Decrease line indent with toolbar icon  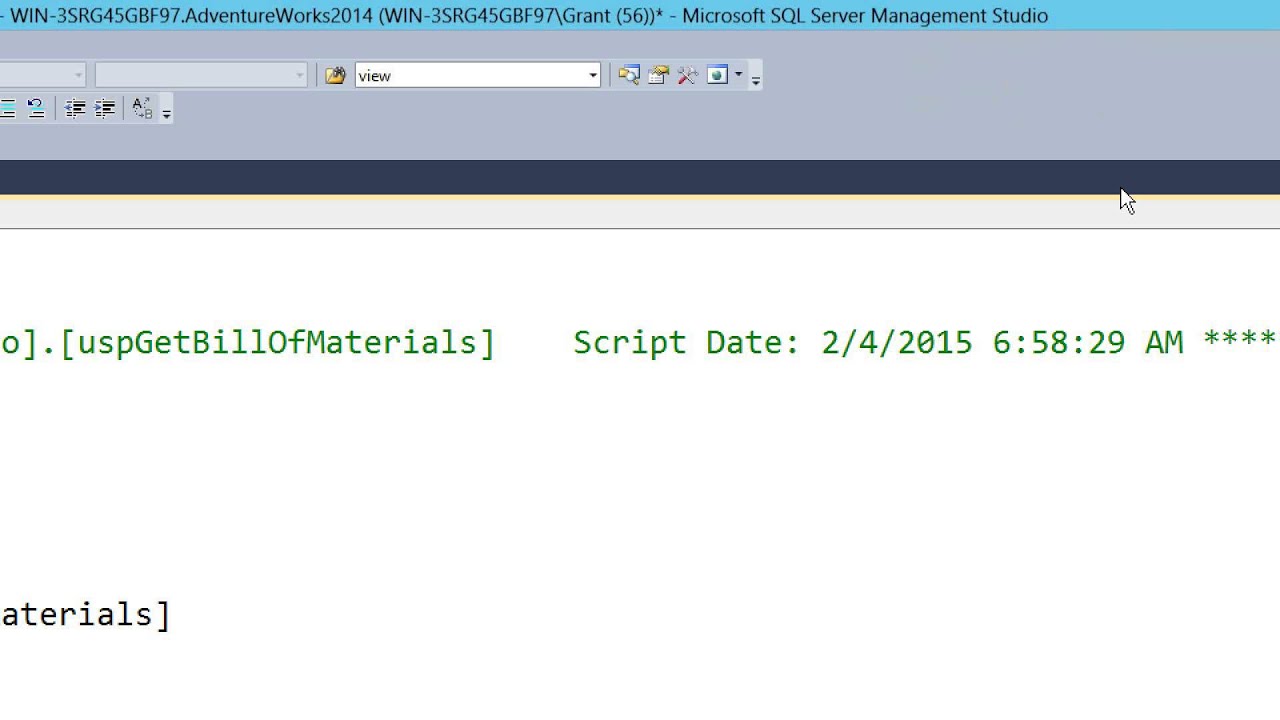click(75, 109)
